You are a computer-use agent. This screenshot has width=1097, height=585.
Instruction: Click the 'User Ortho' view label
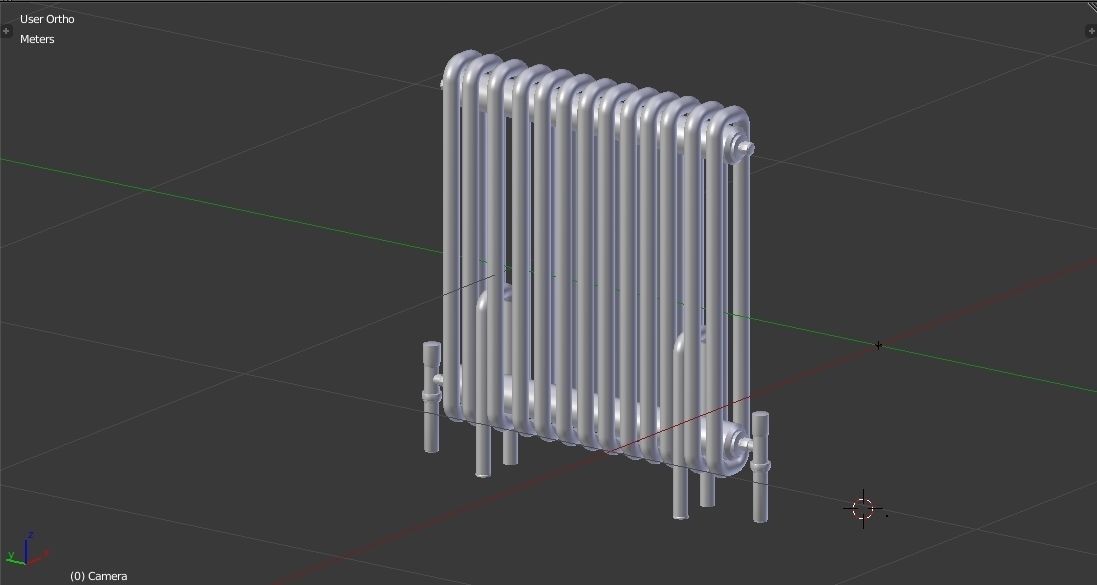pyautogui.click(x=47, y=19)
